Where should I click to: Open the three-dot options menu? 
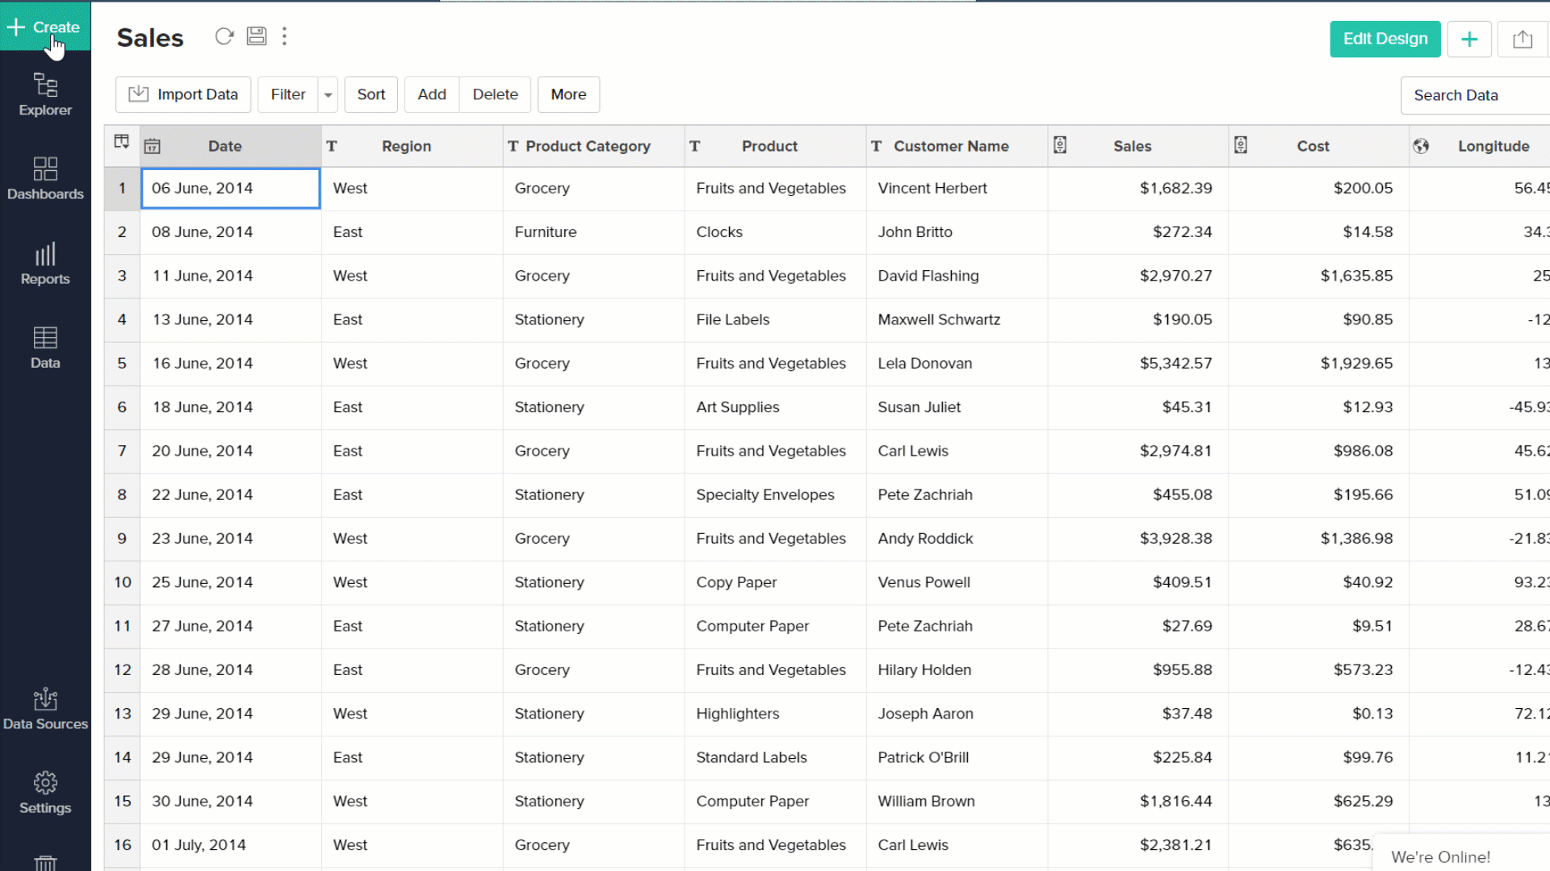pyautogui.click(x=285, y=37)
